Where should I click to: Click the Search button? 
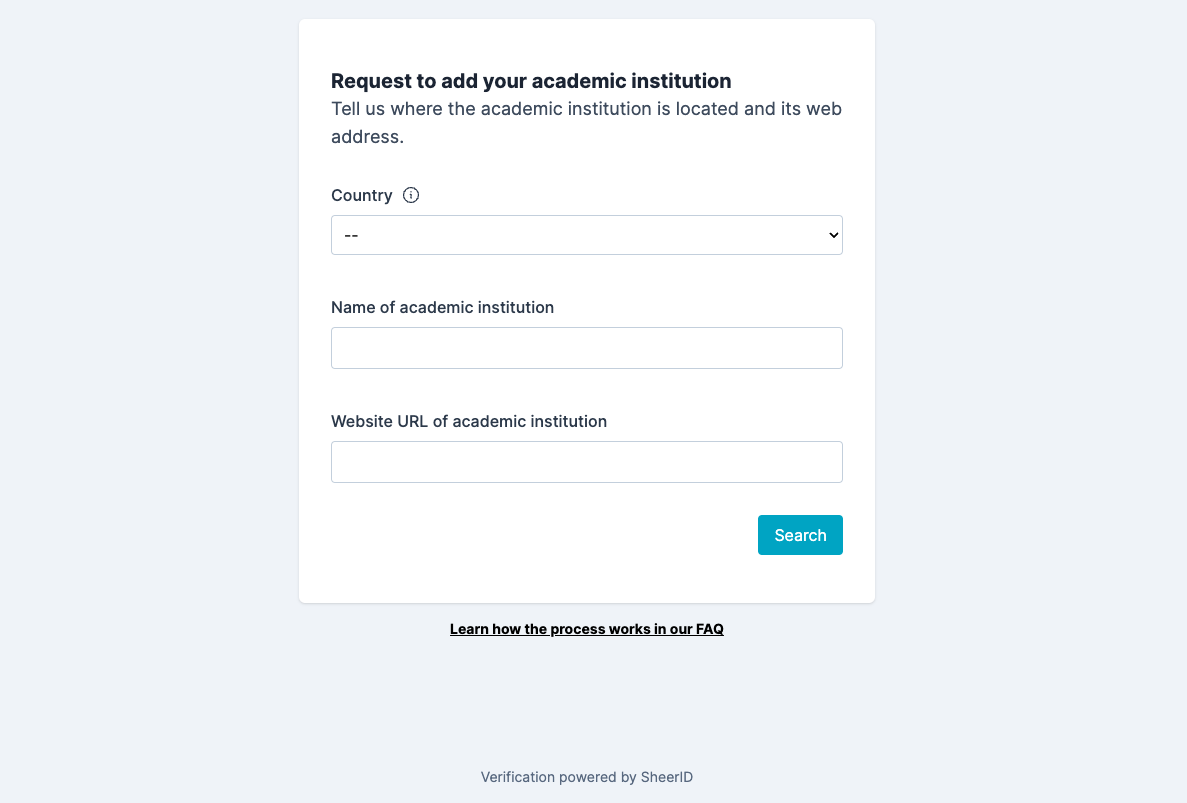point(800,535)
